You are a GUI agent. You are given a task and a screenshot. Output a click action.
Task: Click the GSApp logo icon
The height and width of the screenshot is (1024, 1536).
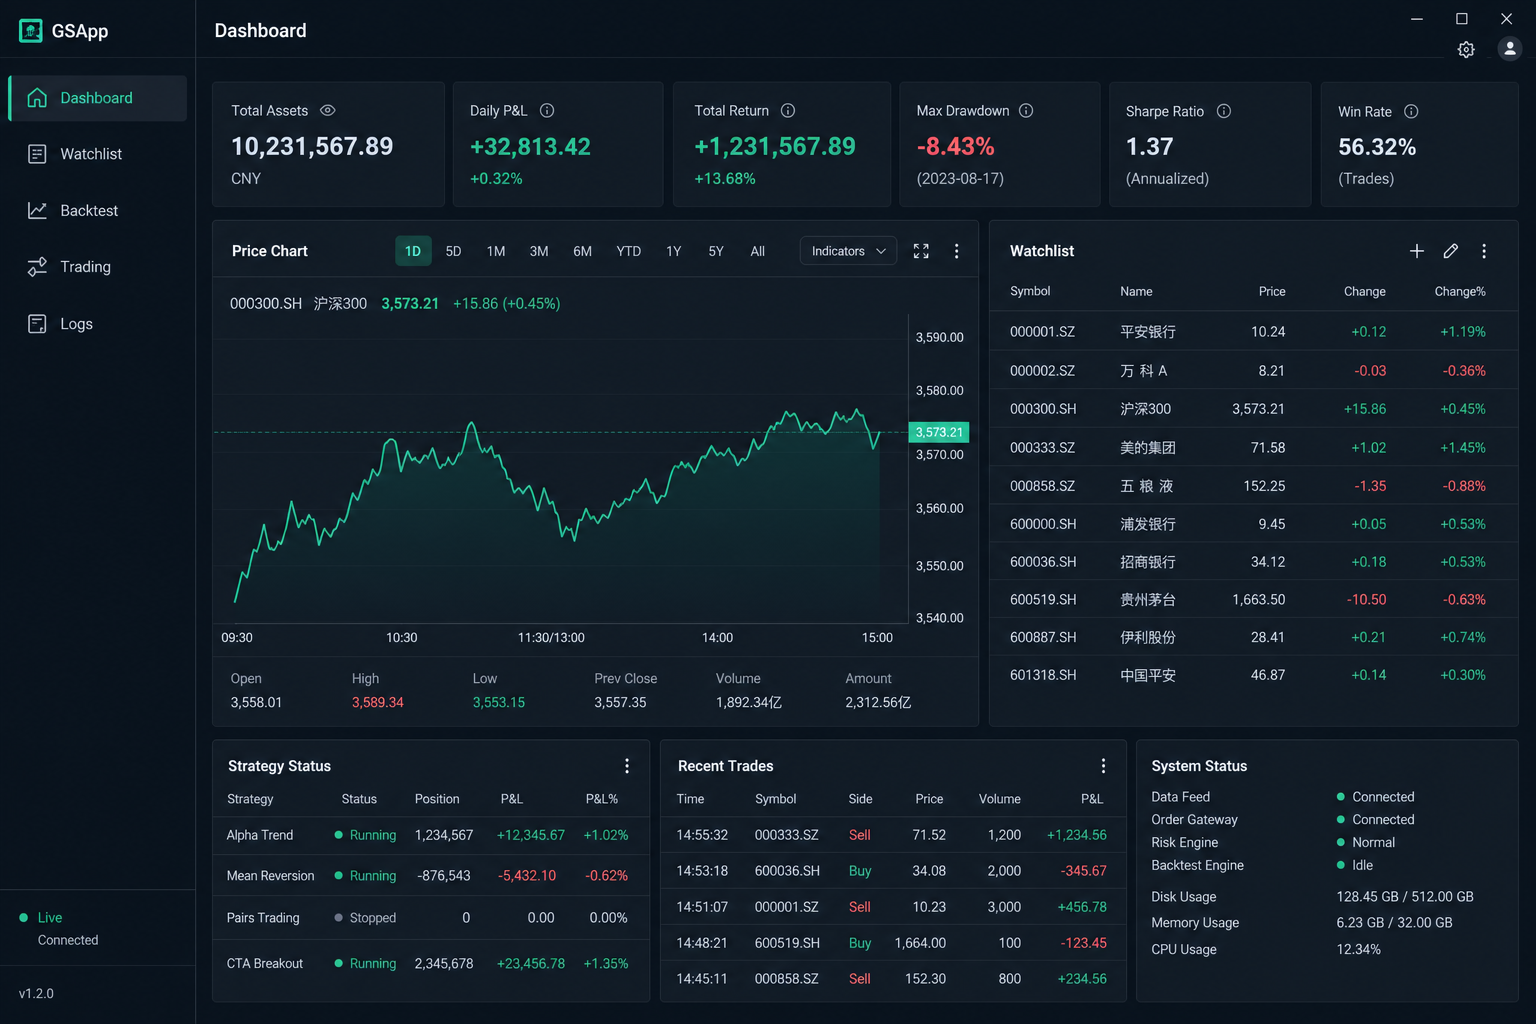(x=31, y=31)
